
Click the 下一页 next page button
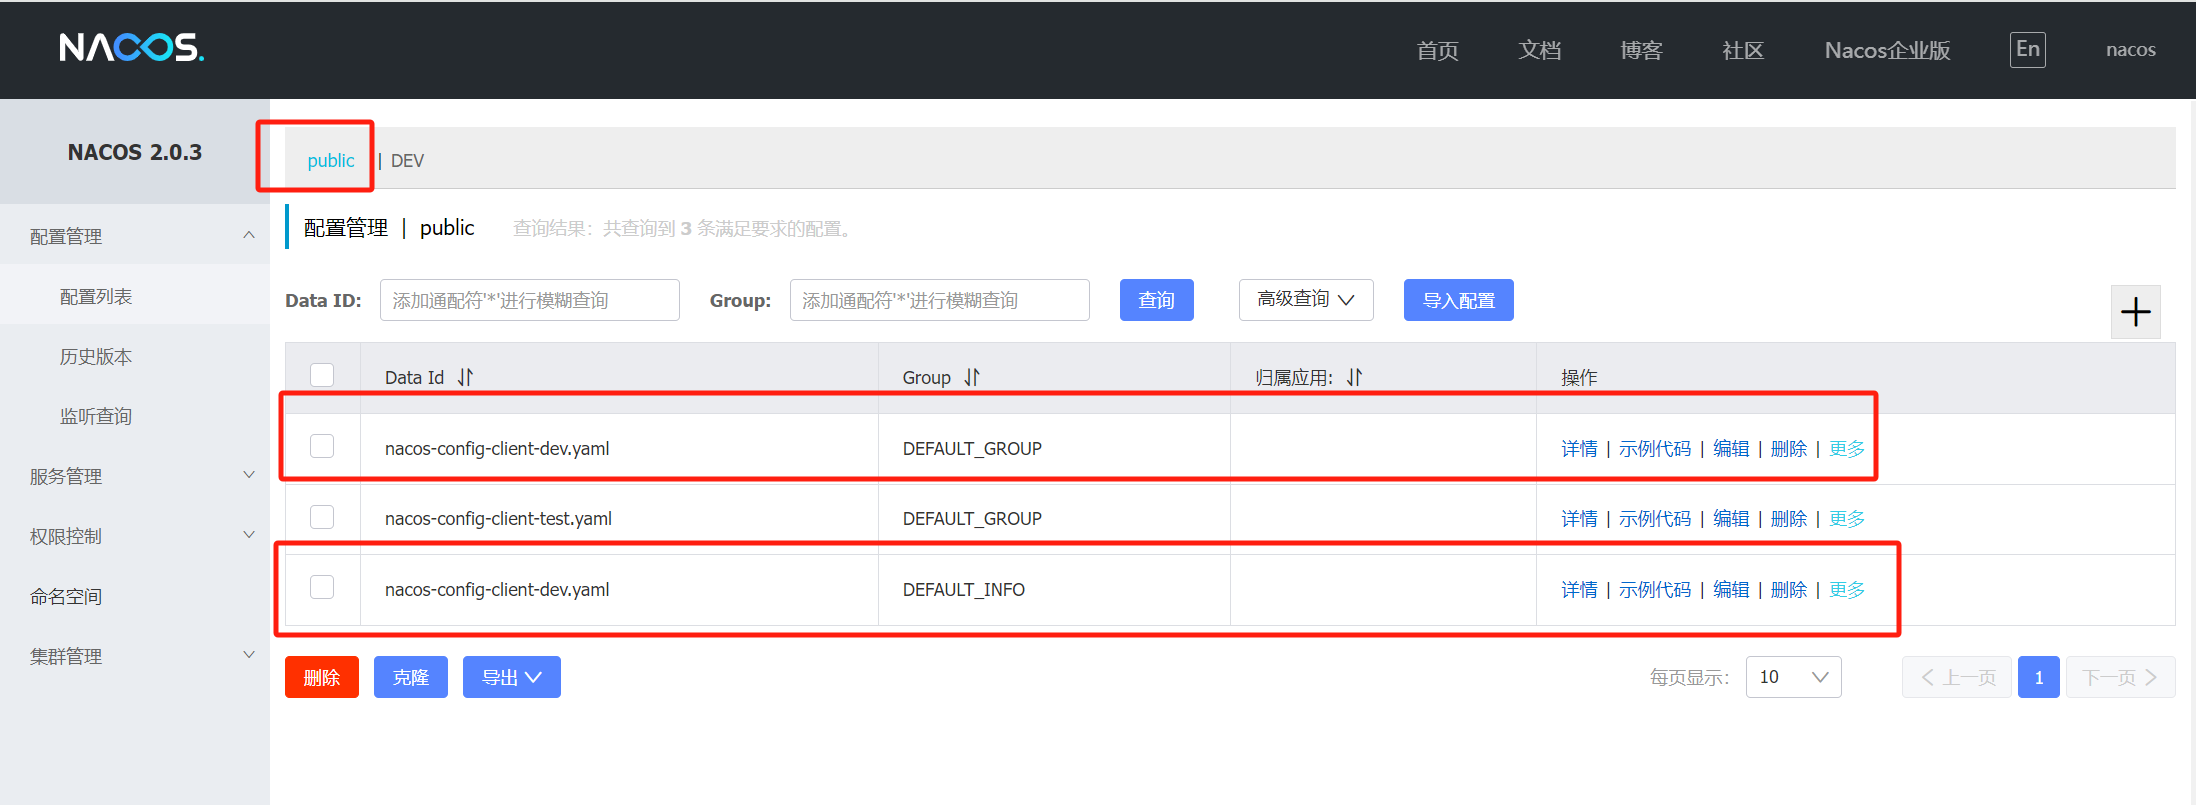point(2120,677)
